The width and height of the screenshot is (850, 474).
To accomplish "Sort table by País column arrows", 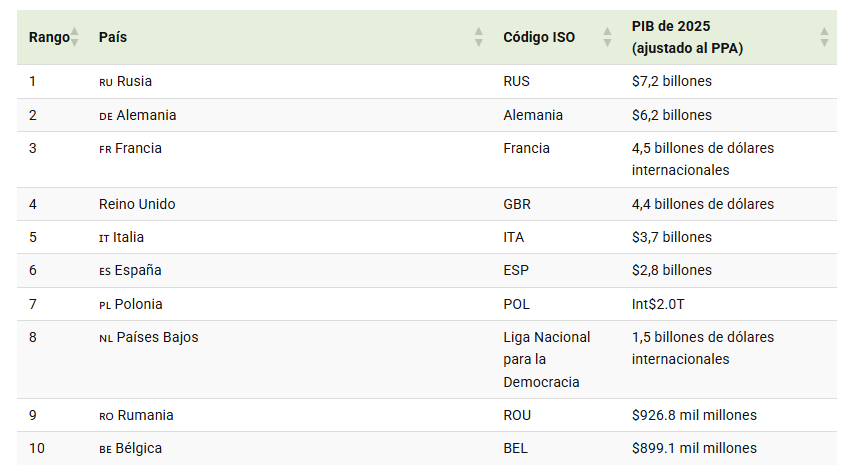I will pyautogui.click(x=478, y=37).
